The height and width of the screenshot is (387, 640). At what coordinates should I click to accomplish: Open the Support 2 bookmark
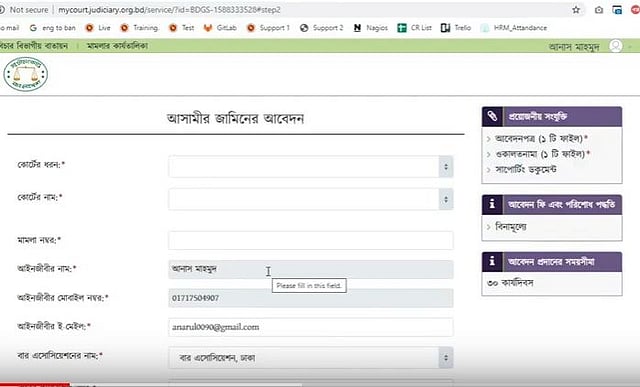322,28
